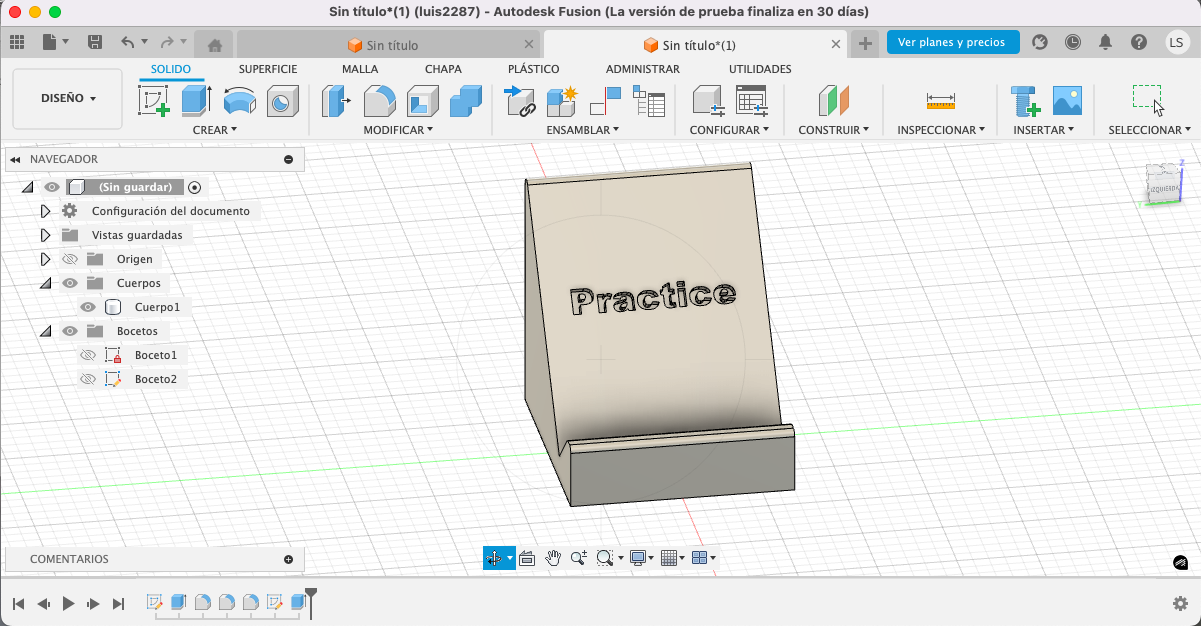Click Ver planes y precios button
The width and height of the screenshot is (1201, 626).
[x=953, y=42]
